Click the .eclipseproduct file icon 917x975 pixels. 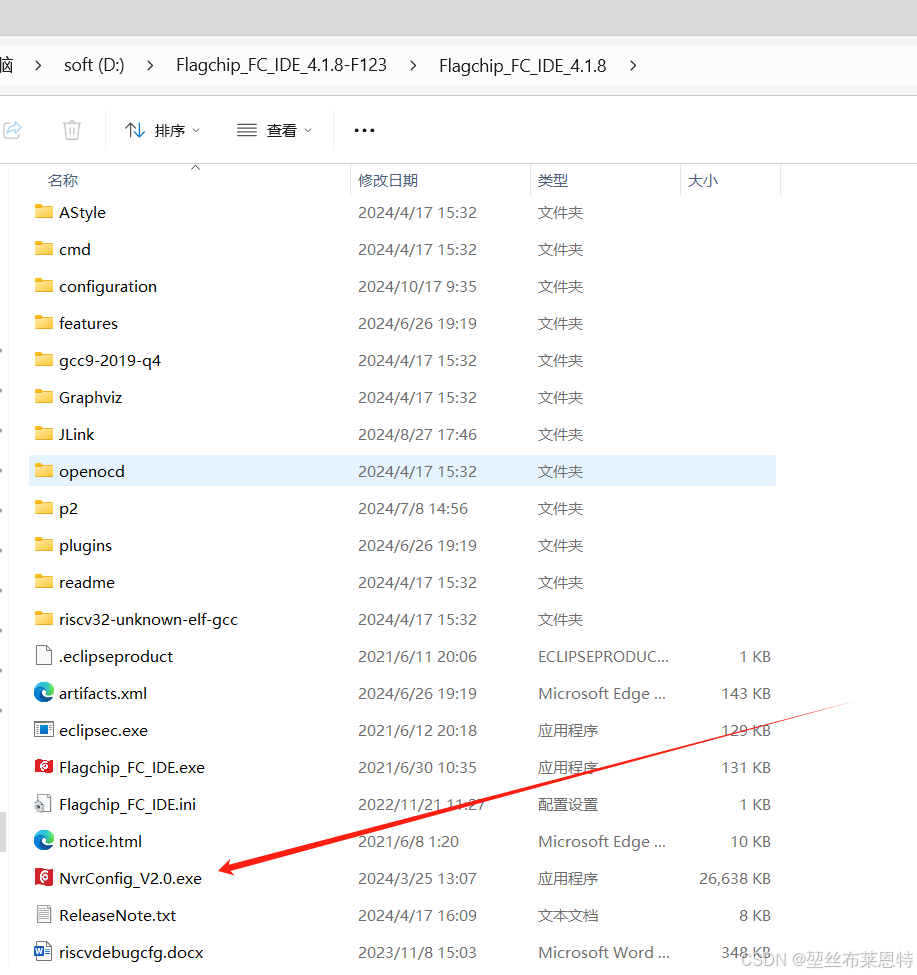click(x=44, y=656)
